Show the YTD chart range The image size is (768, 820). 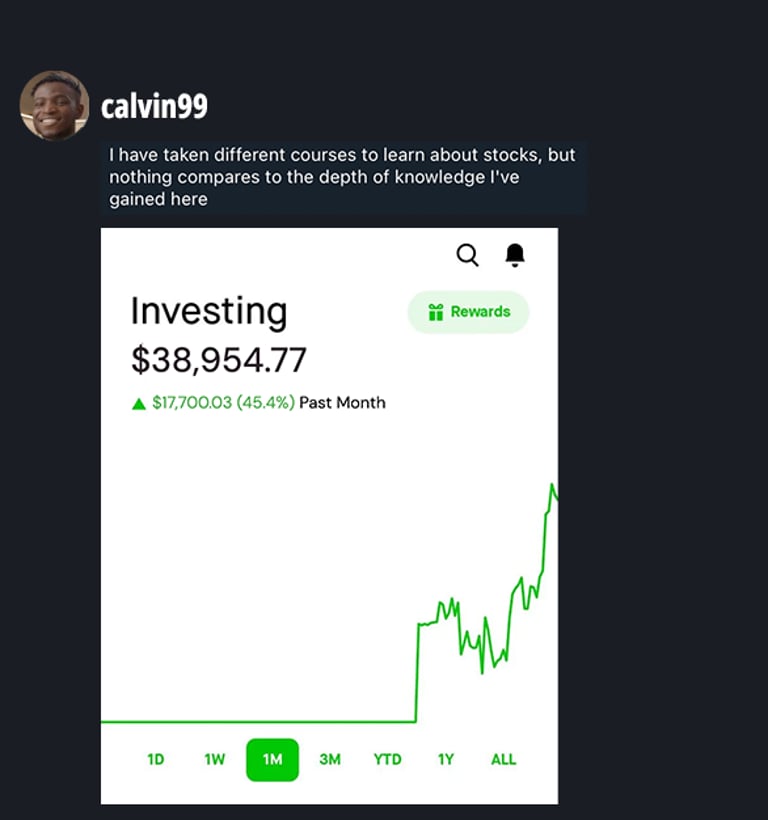tap(387, 759)
